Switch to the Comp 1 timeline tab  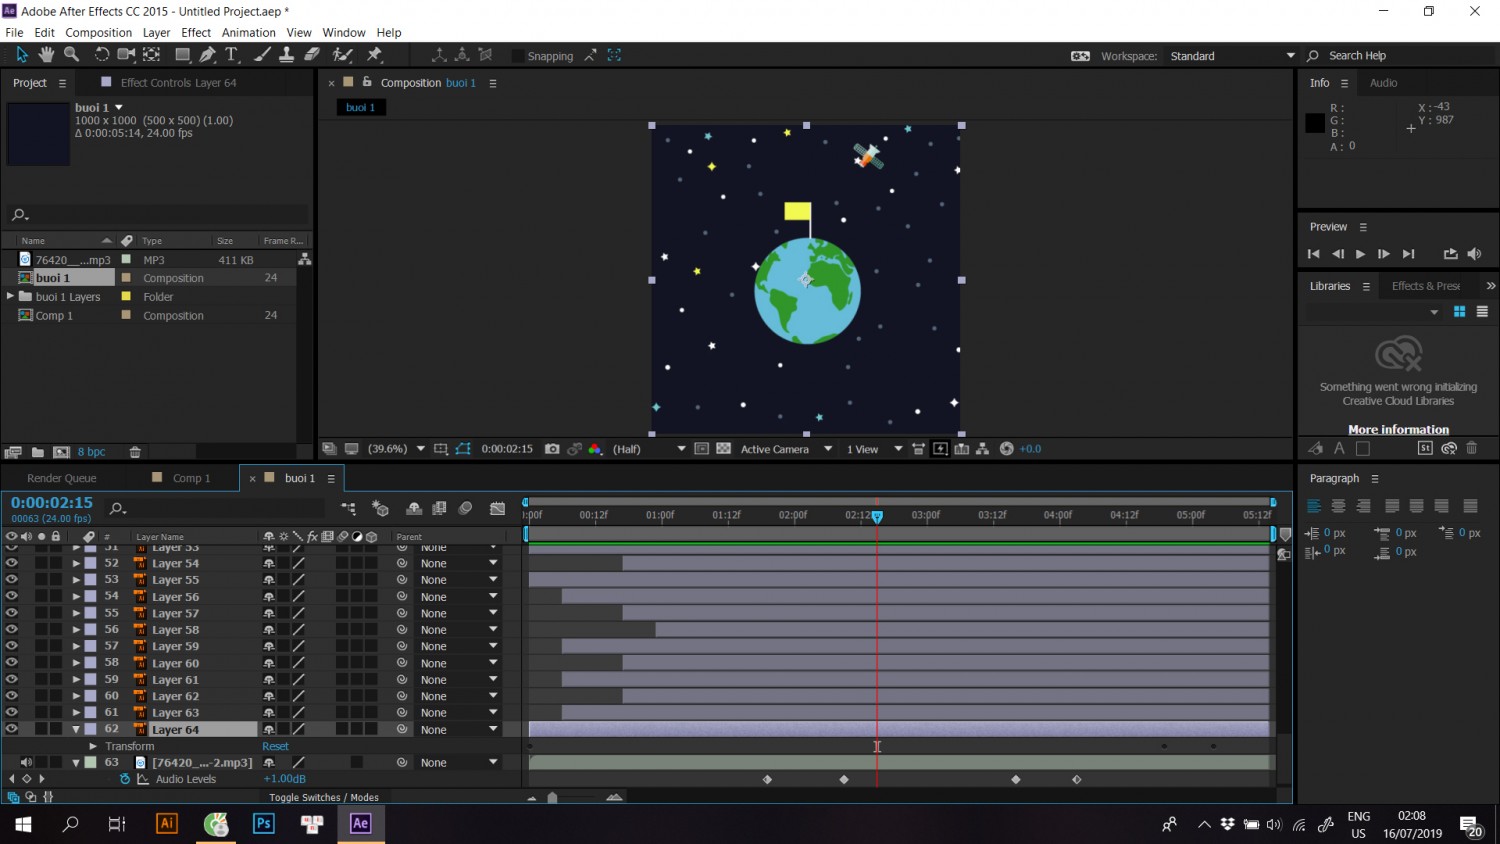191,478
